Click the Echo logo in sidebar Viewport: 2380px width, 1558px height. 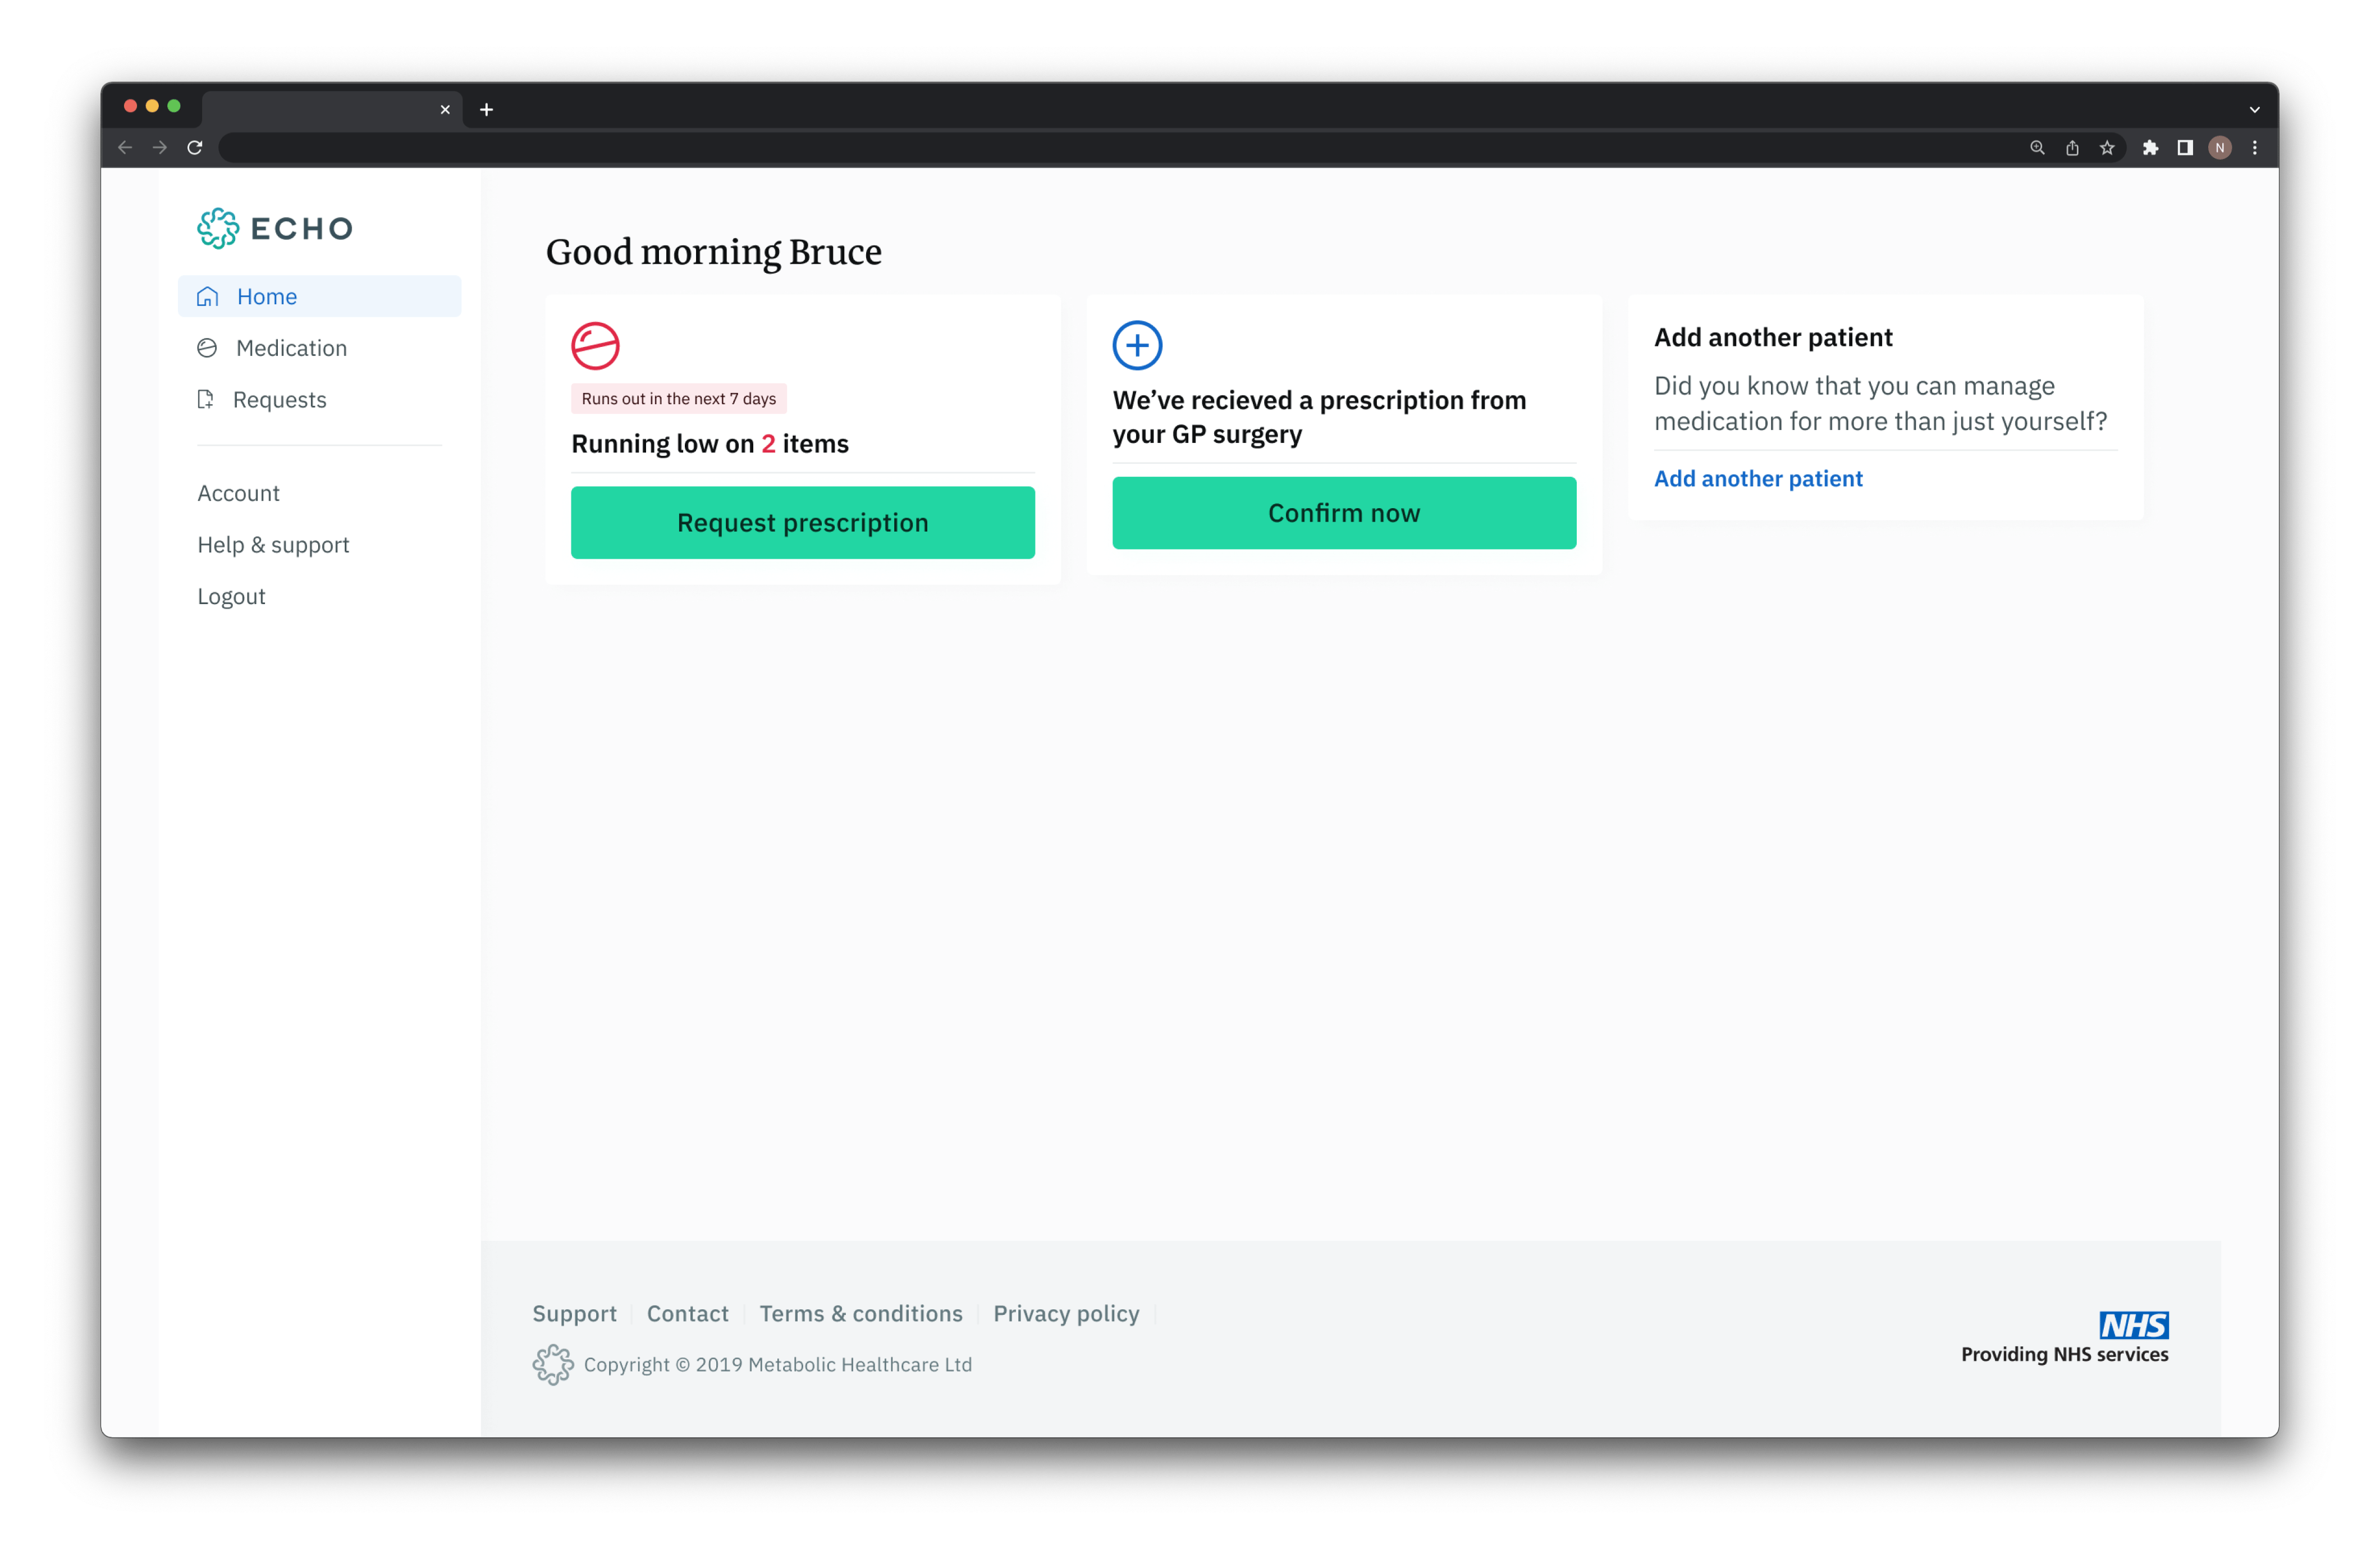[275, 228]
